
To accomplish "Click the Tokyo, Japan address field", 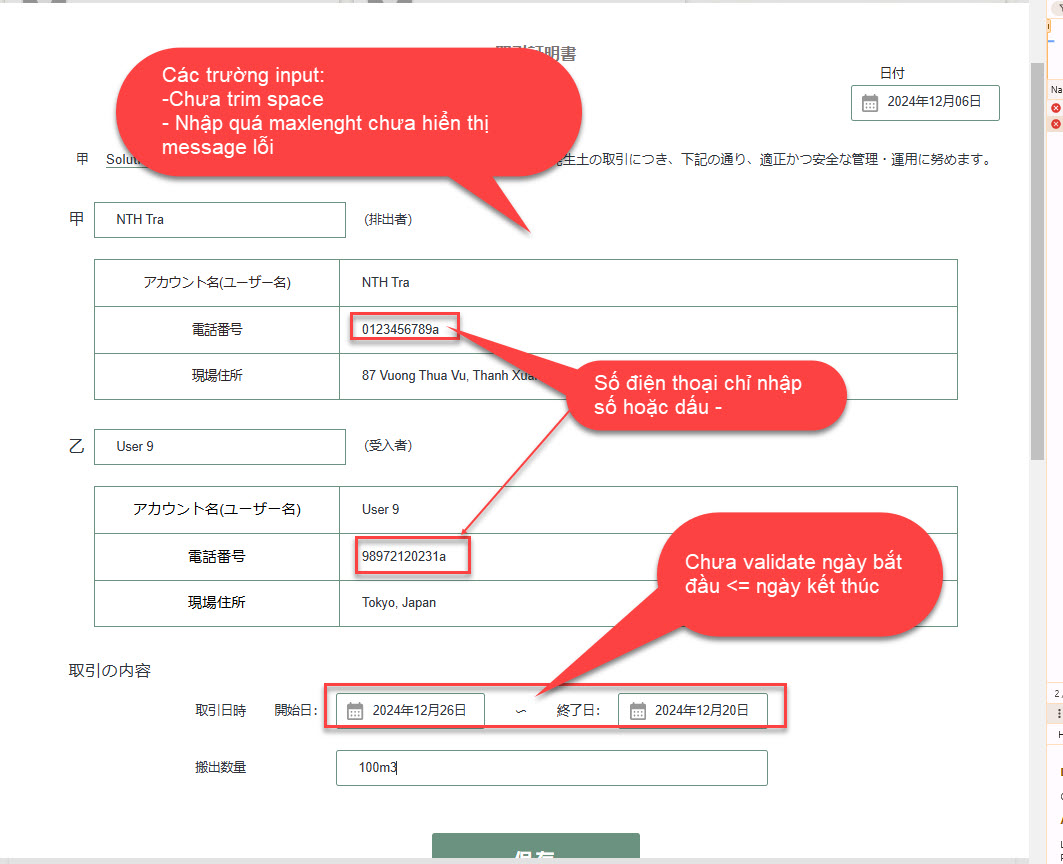I will (x=399, y=603).
